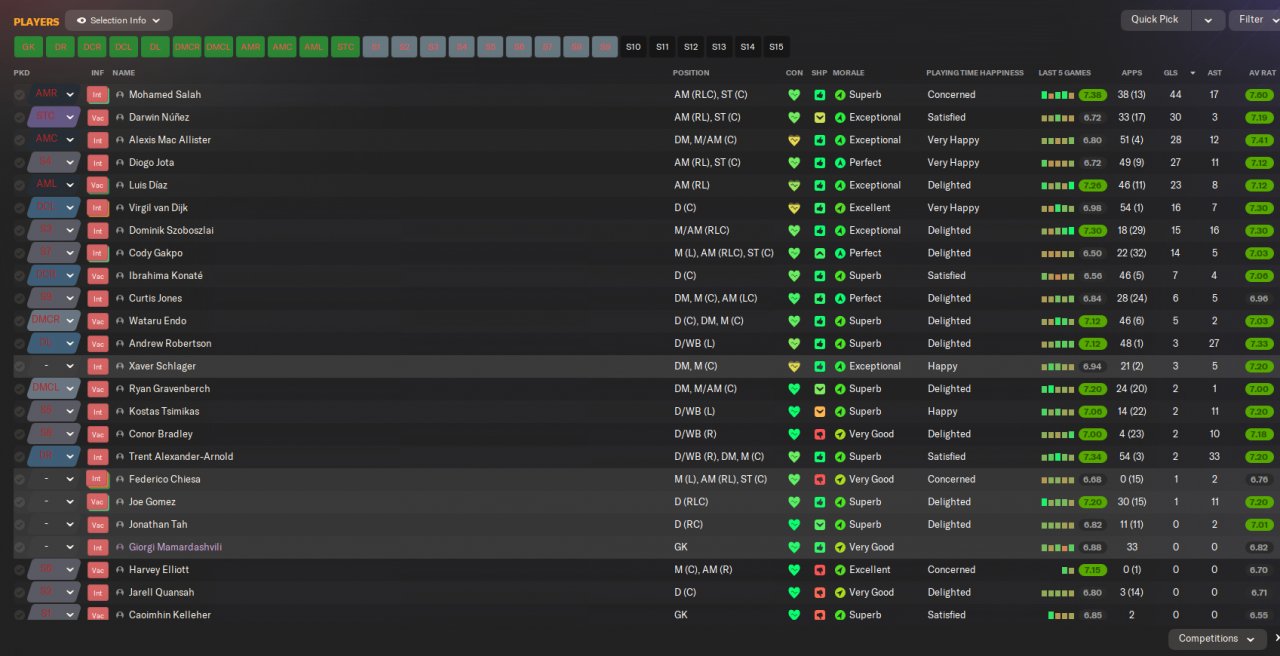Click Harvey Elliott's red sharpness icon
This screenshot has width=1280, height=656.
pyautogui.click(x=819, y=570)
